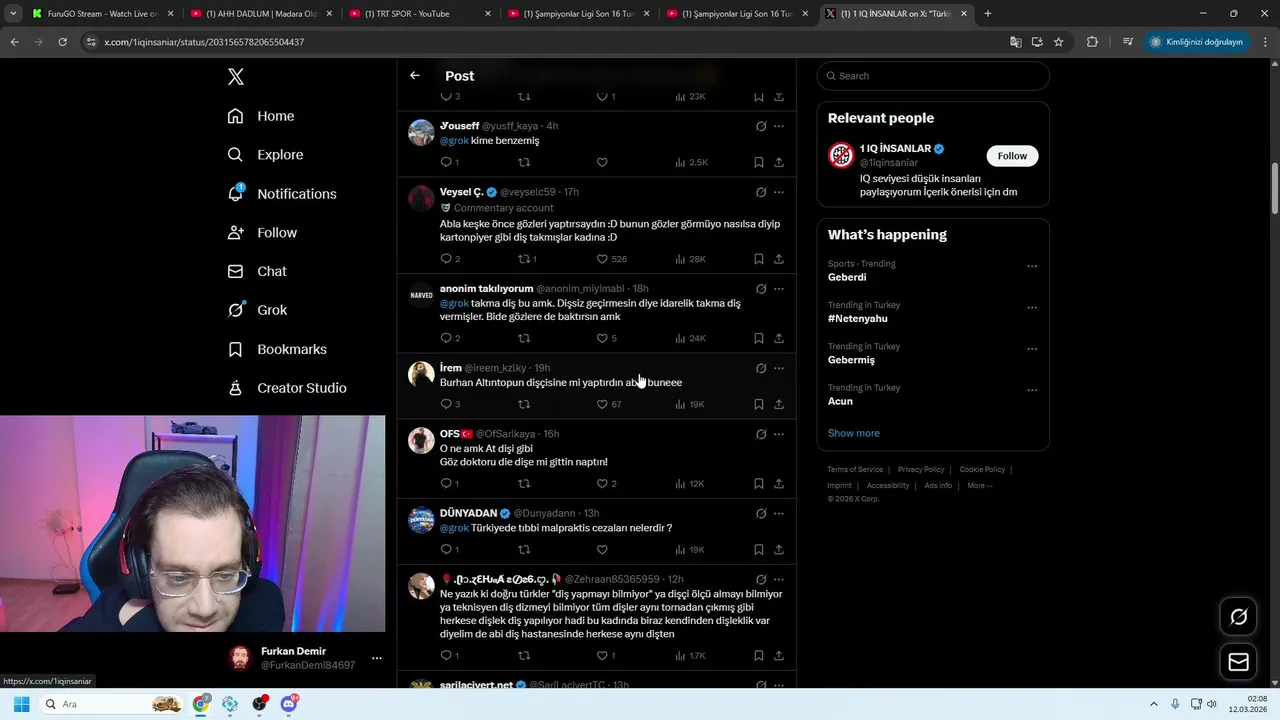View analytics of İrem's reply

(690, 404)
